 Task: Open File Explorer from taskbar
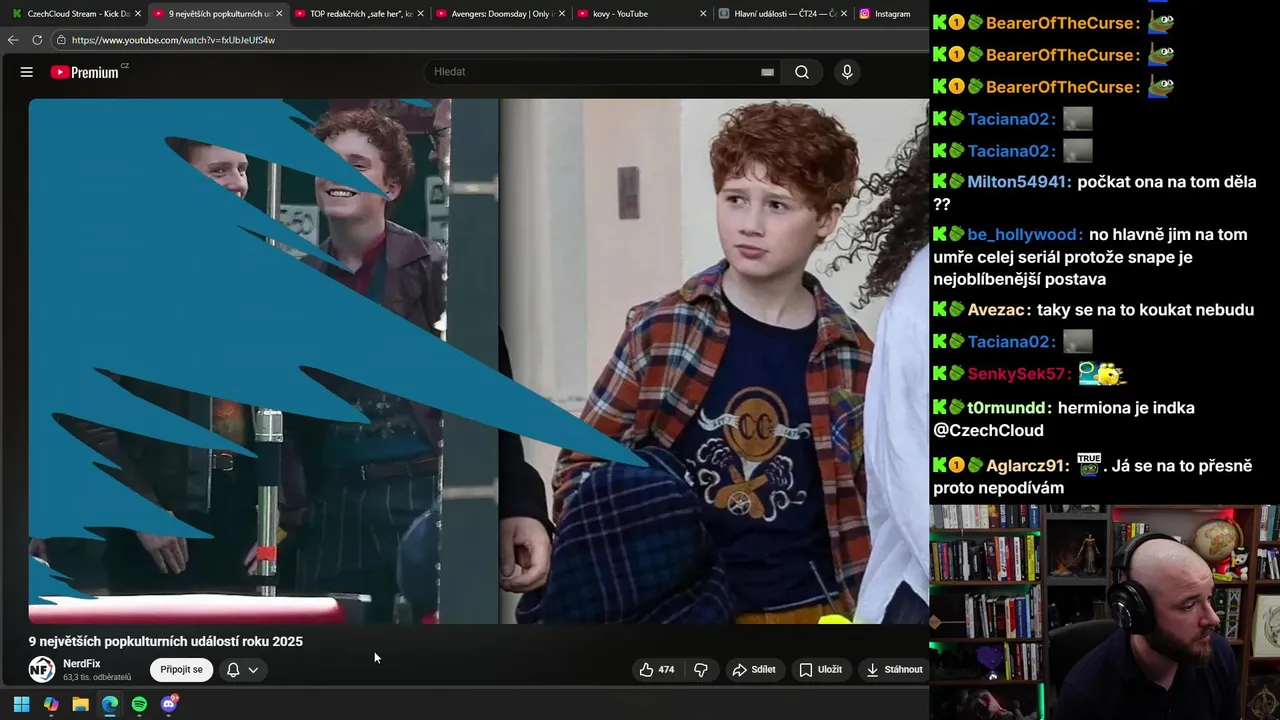pyautogui.click(x=80, y=704)
